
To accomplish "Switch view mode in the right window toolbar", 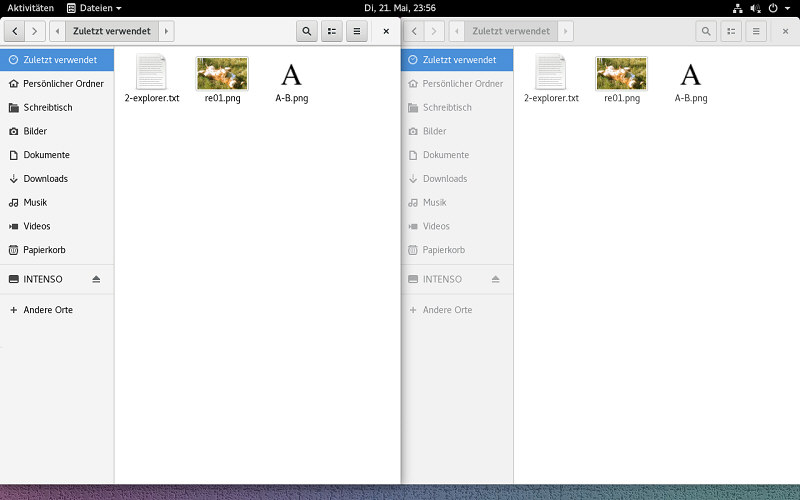I will [x=732, y=31].
